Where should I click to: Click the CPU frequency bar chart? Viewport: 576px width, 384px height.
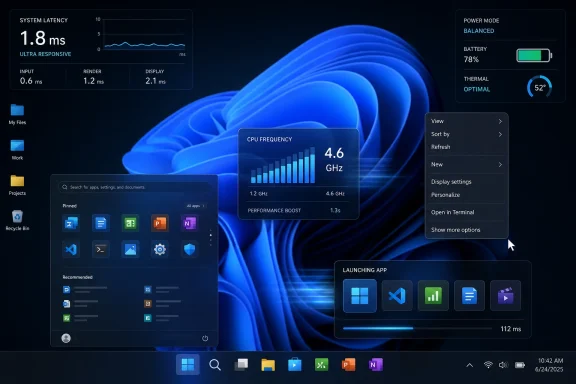[282, 165]
